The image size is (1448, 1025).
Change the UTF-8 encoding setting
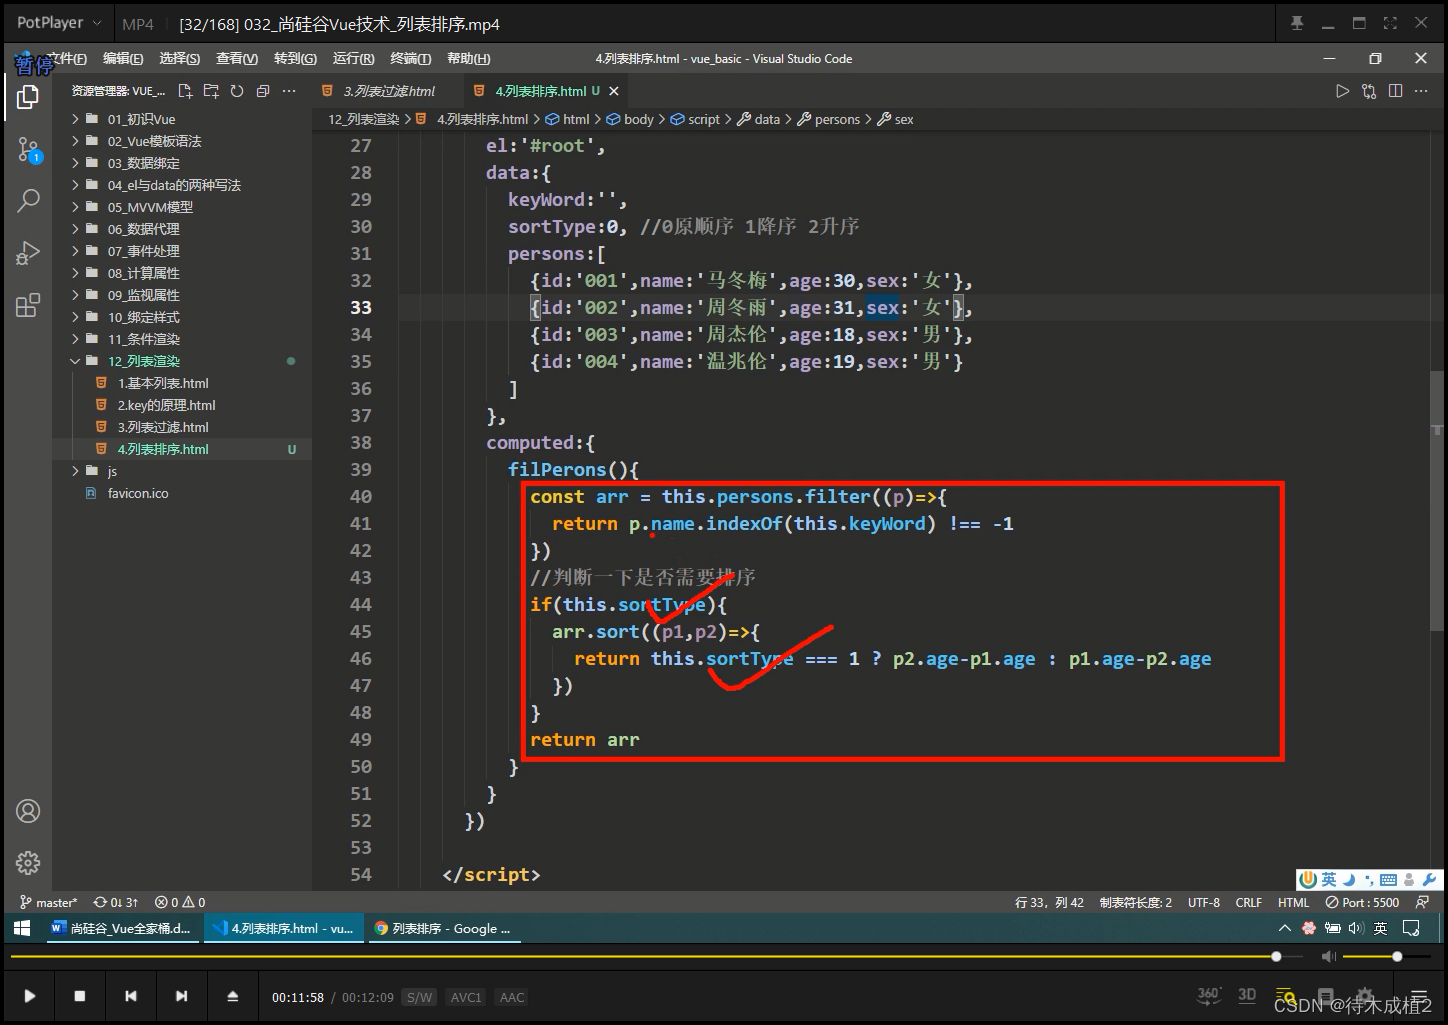[x=1204, y=902]
